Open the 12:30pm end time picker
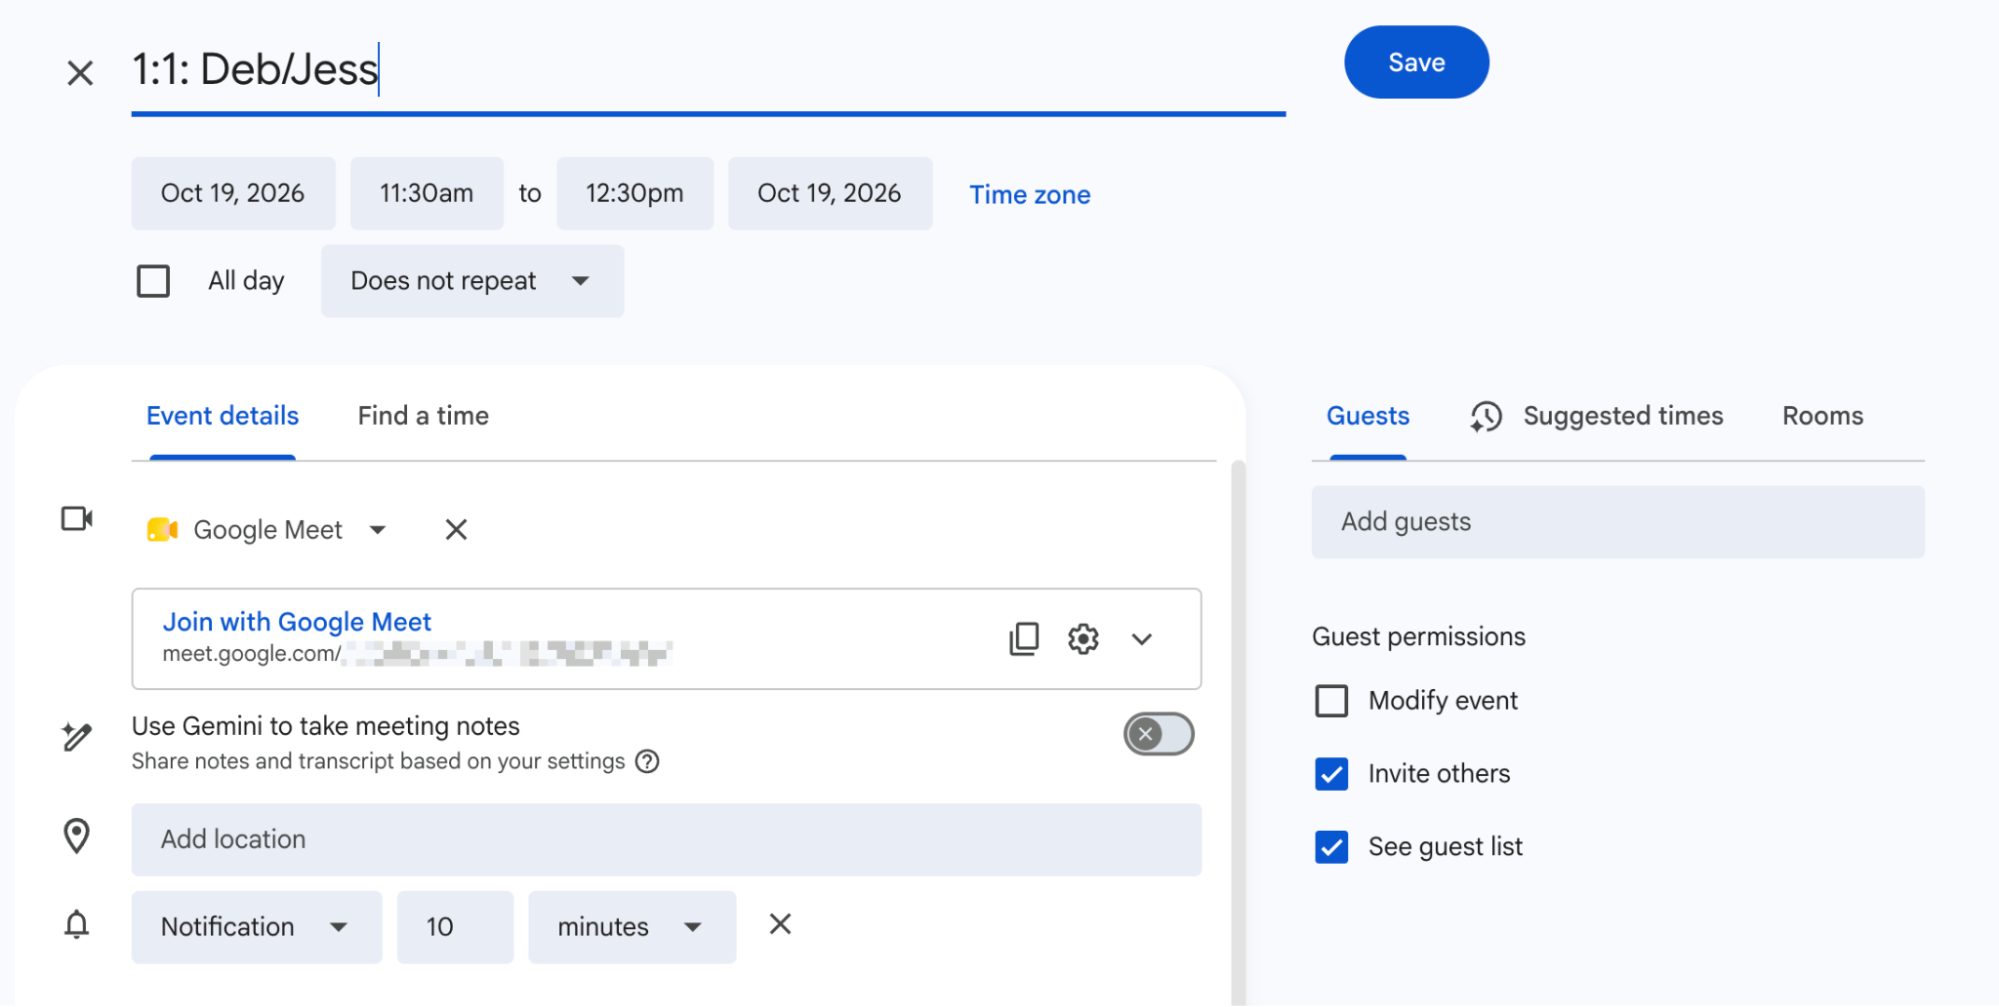 click(635, 193)
